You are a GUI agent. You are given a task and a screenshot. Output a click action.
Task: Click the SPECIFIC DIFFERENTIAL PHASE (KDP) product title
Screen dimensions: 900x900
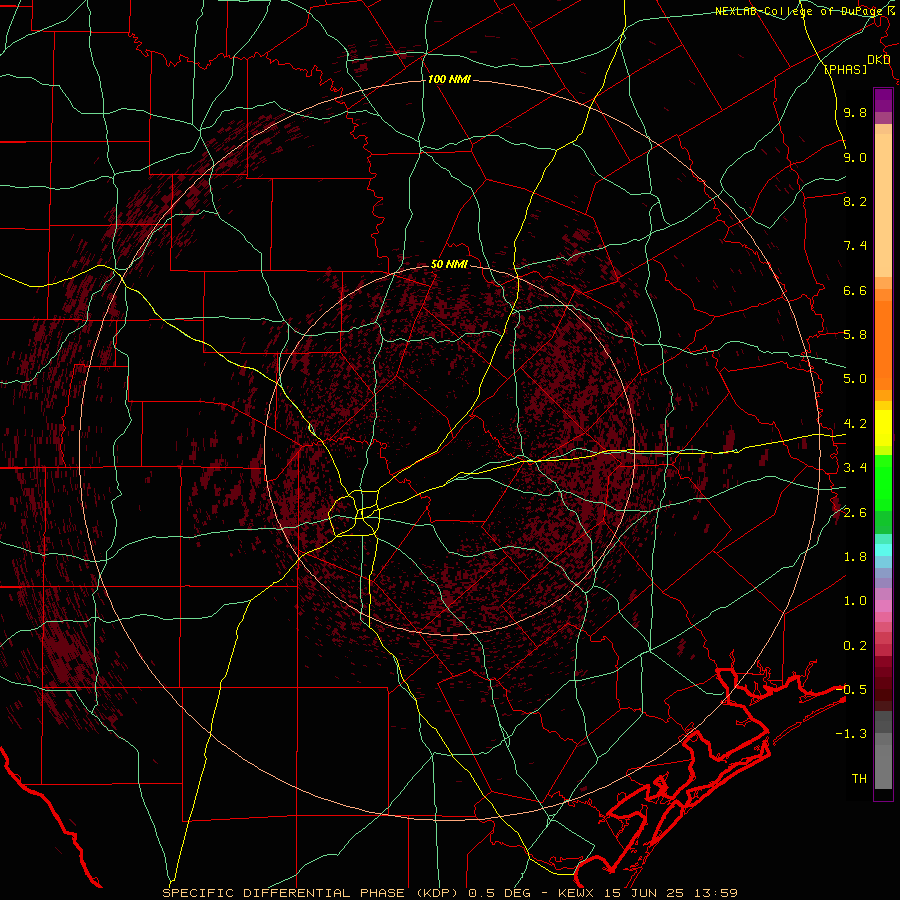tap(310, 893)
